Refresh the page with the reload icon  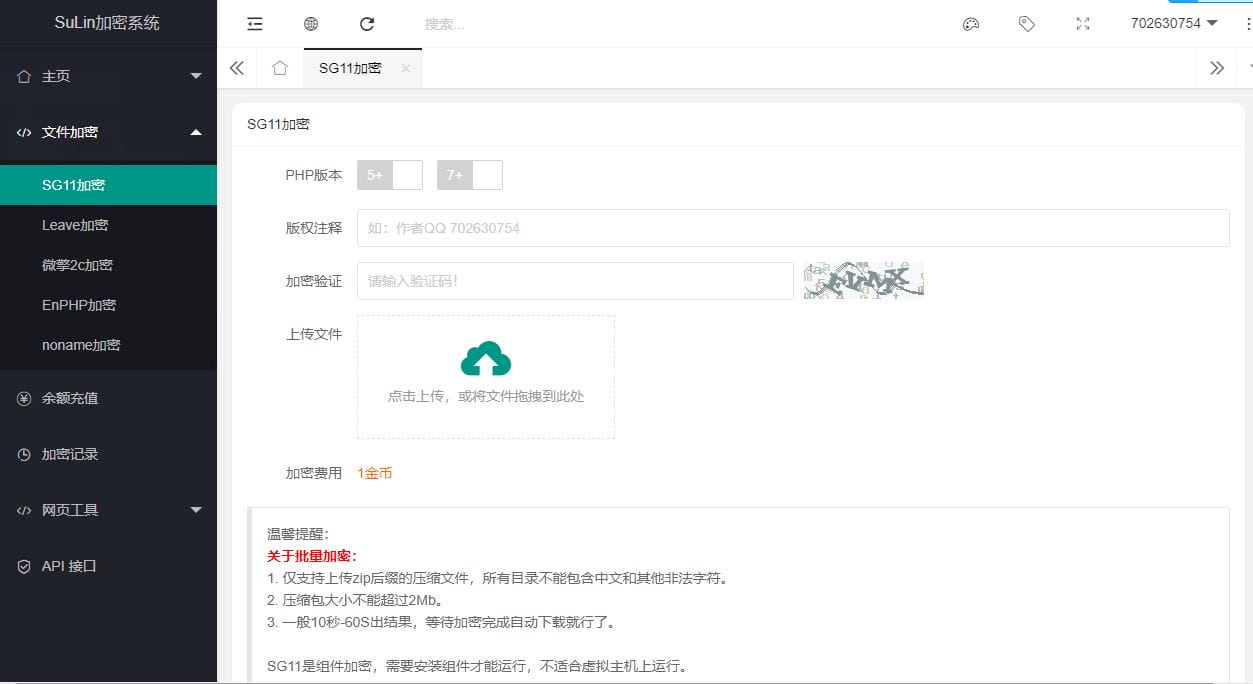(367, 23)
